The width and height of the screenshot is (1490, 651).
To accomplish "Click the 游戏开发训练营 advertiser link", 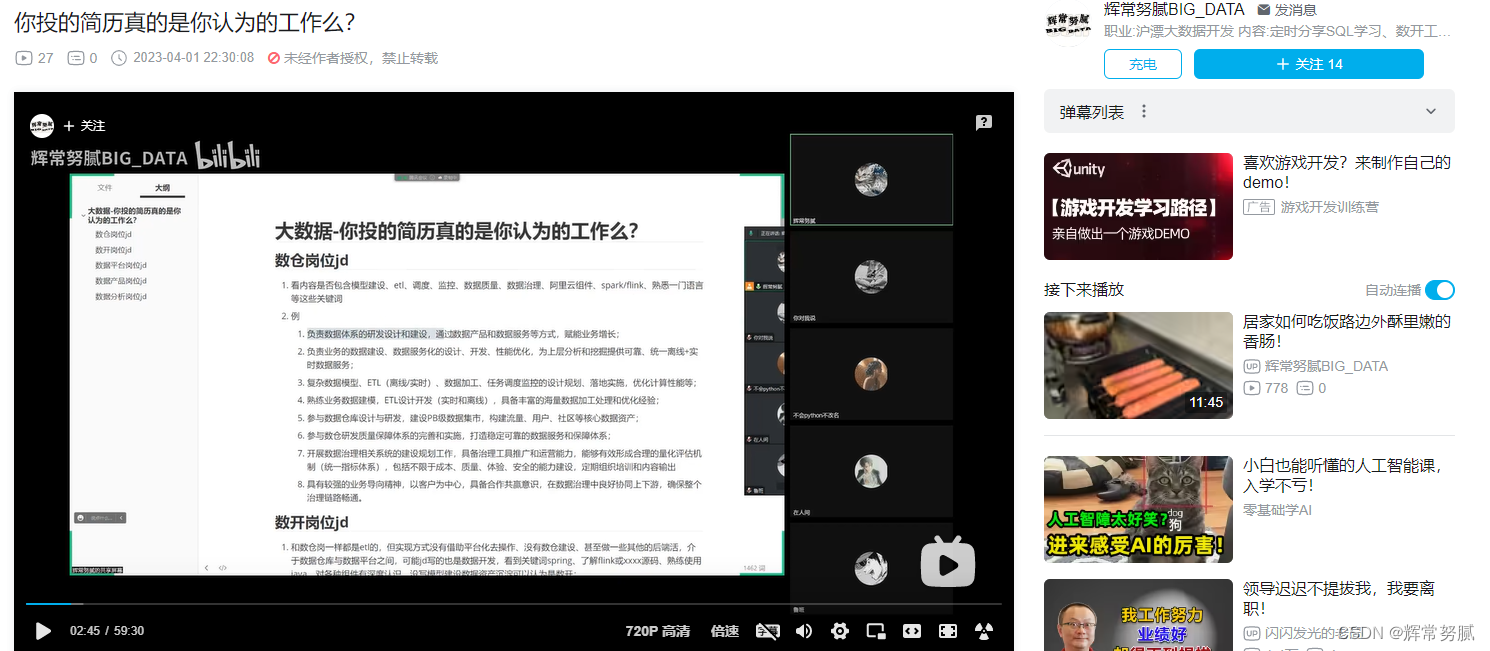I will [x=1330, y=207].
